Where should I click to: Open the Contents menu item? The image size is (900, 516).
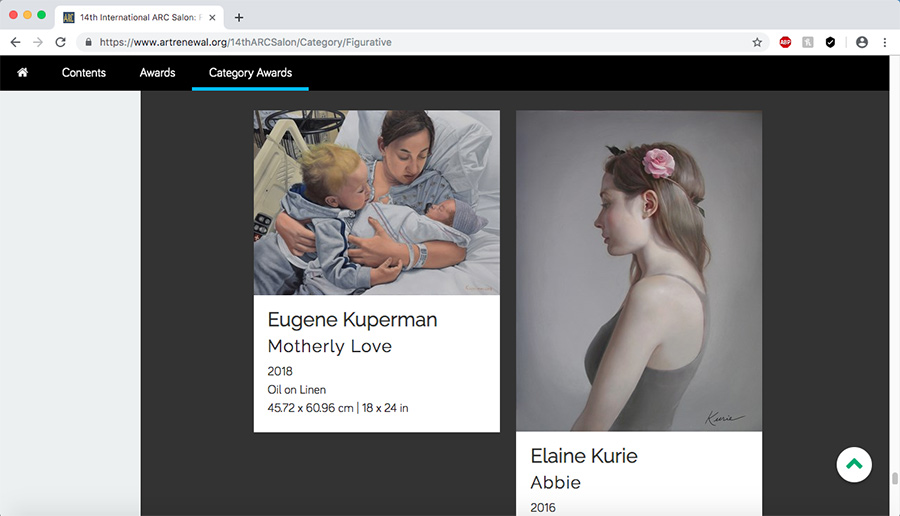(84, 72)
